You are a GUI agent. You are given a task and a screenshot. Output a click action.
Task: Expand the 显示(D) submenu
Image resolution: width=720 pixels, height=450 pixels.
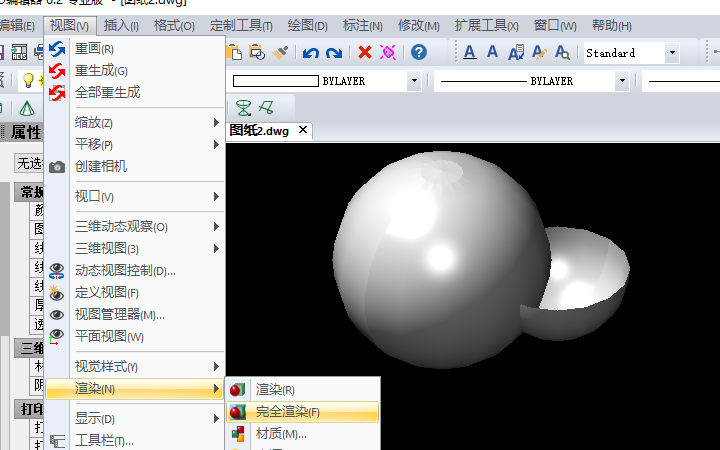coord(135,419)
